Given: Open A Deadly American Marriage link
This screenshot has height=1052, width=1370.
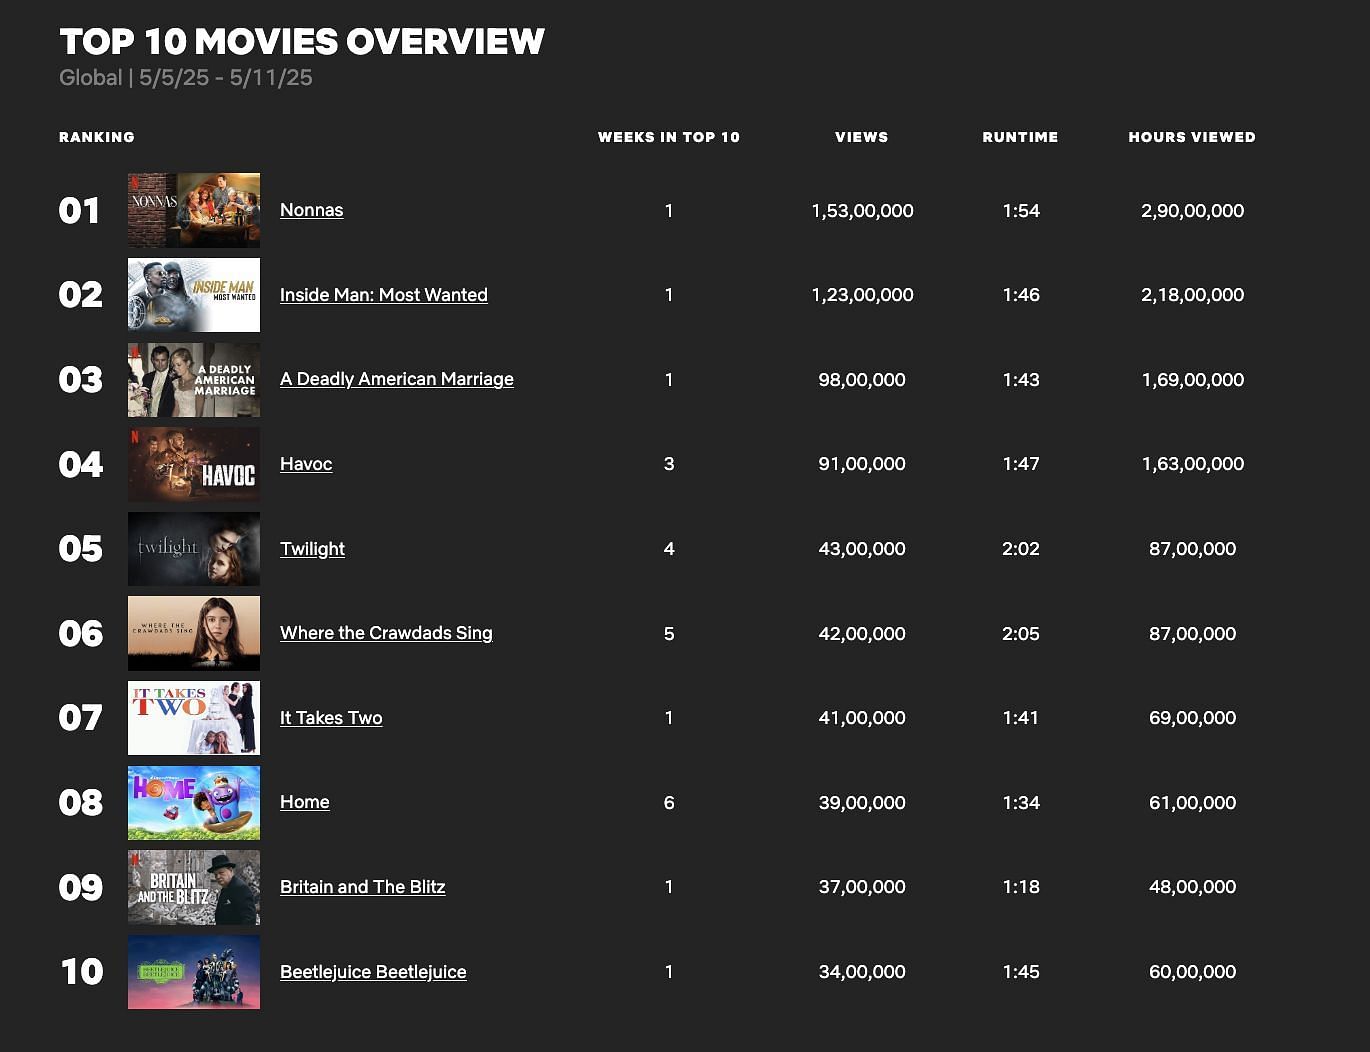Looking at the screenshot, I should point(397,379).
